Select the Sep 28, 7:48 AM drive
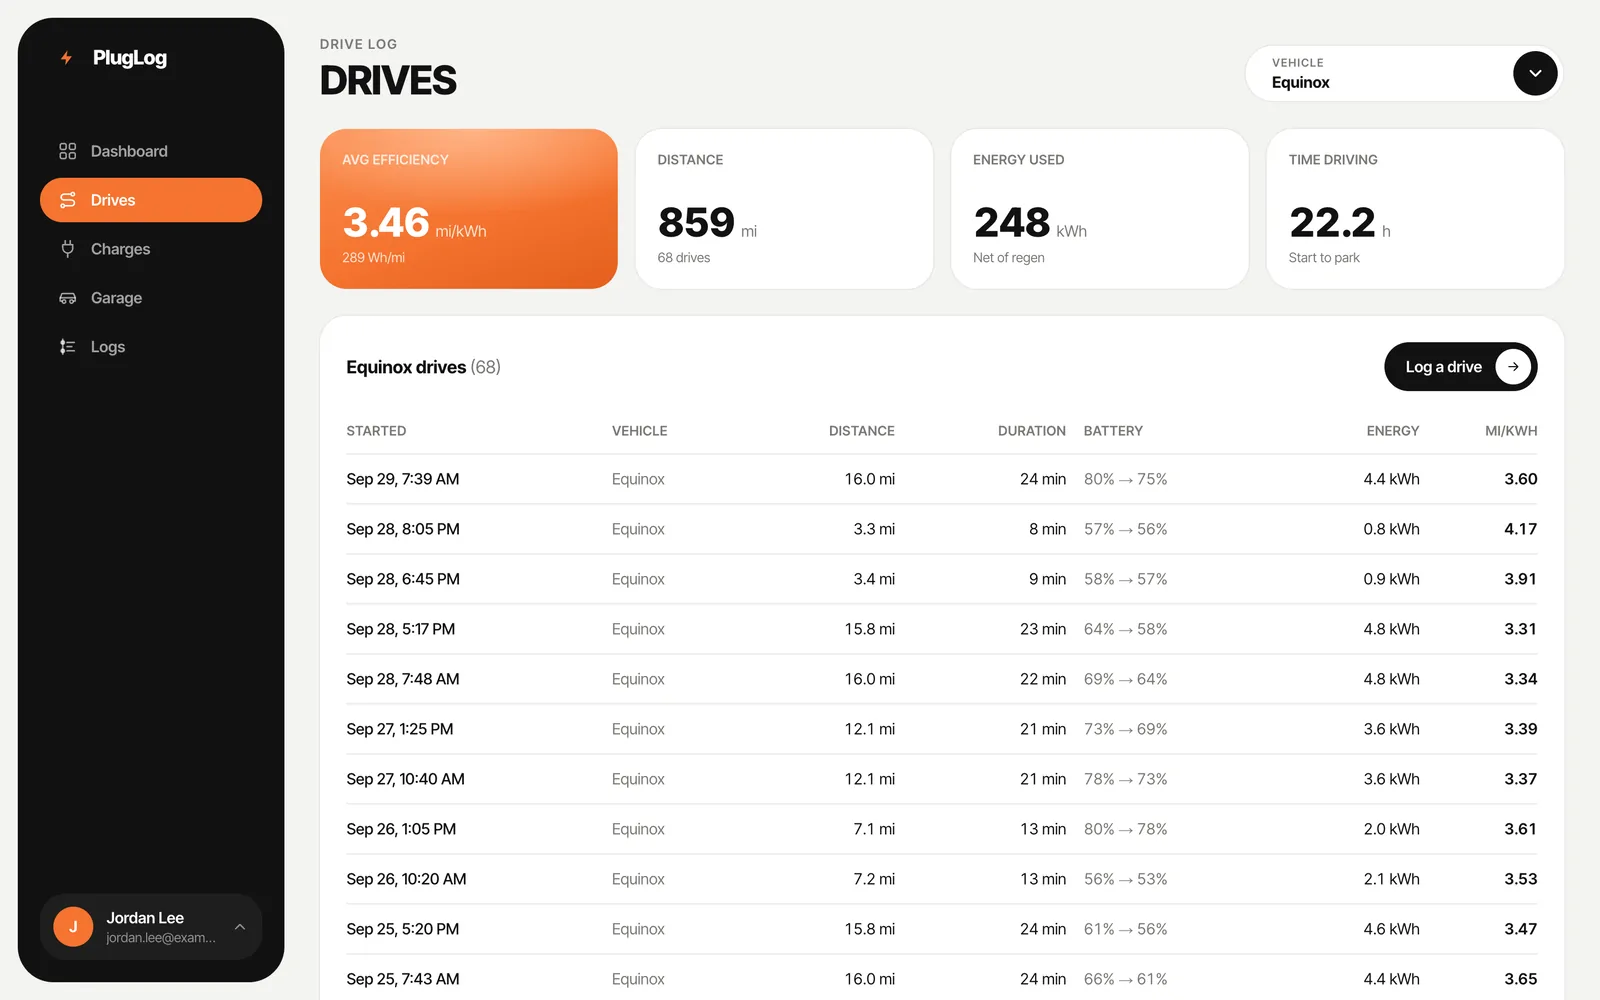The height and width of the screenshot is (1000, 1600). 942,679
